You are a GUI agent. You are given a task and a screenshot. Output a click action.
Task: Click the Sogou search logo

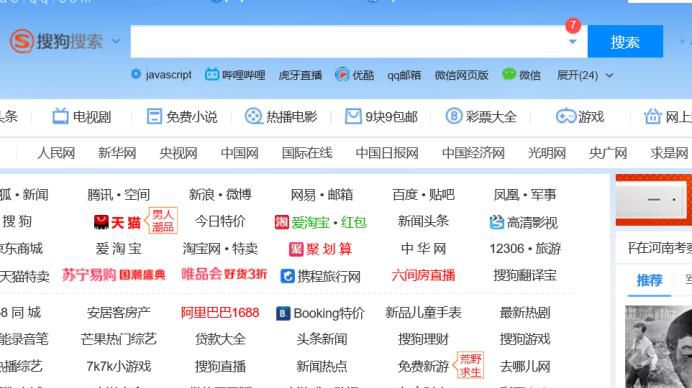(x=56, y=41)
